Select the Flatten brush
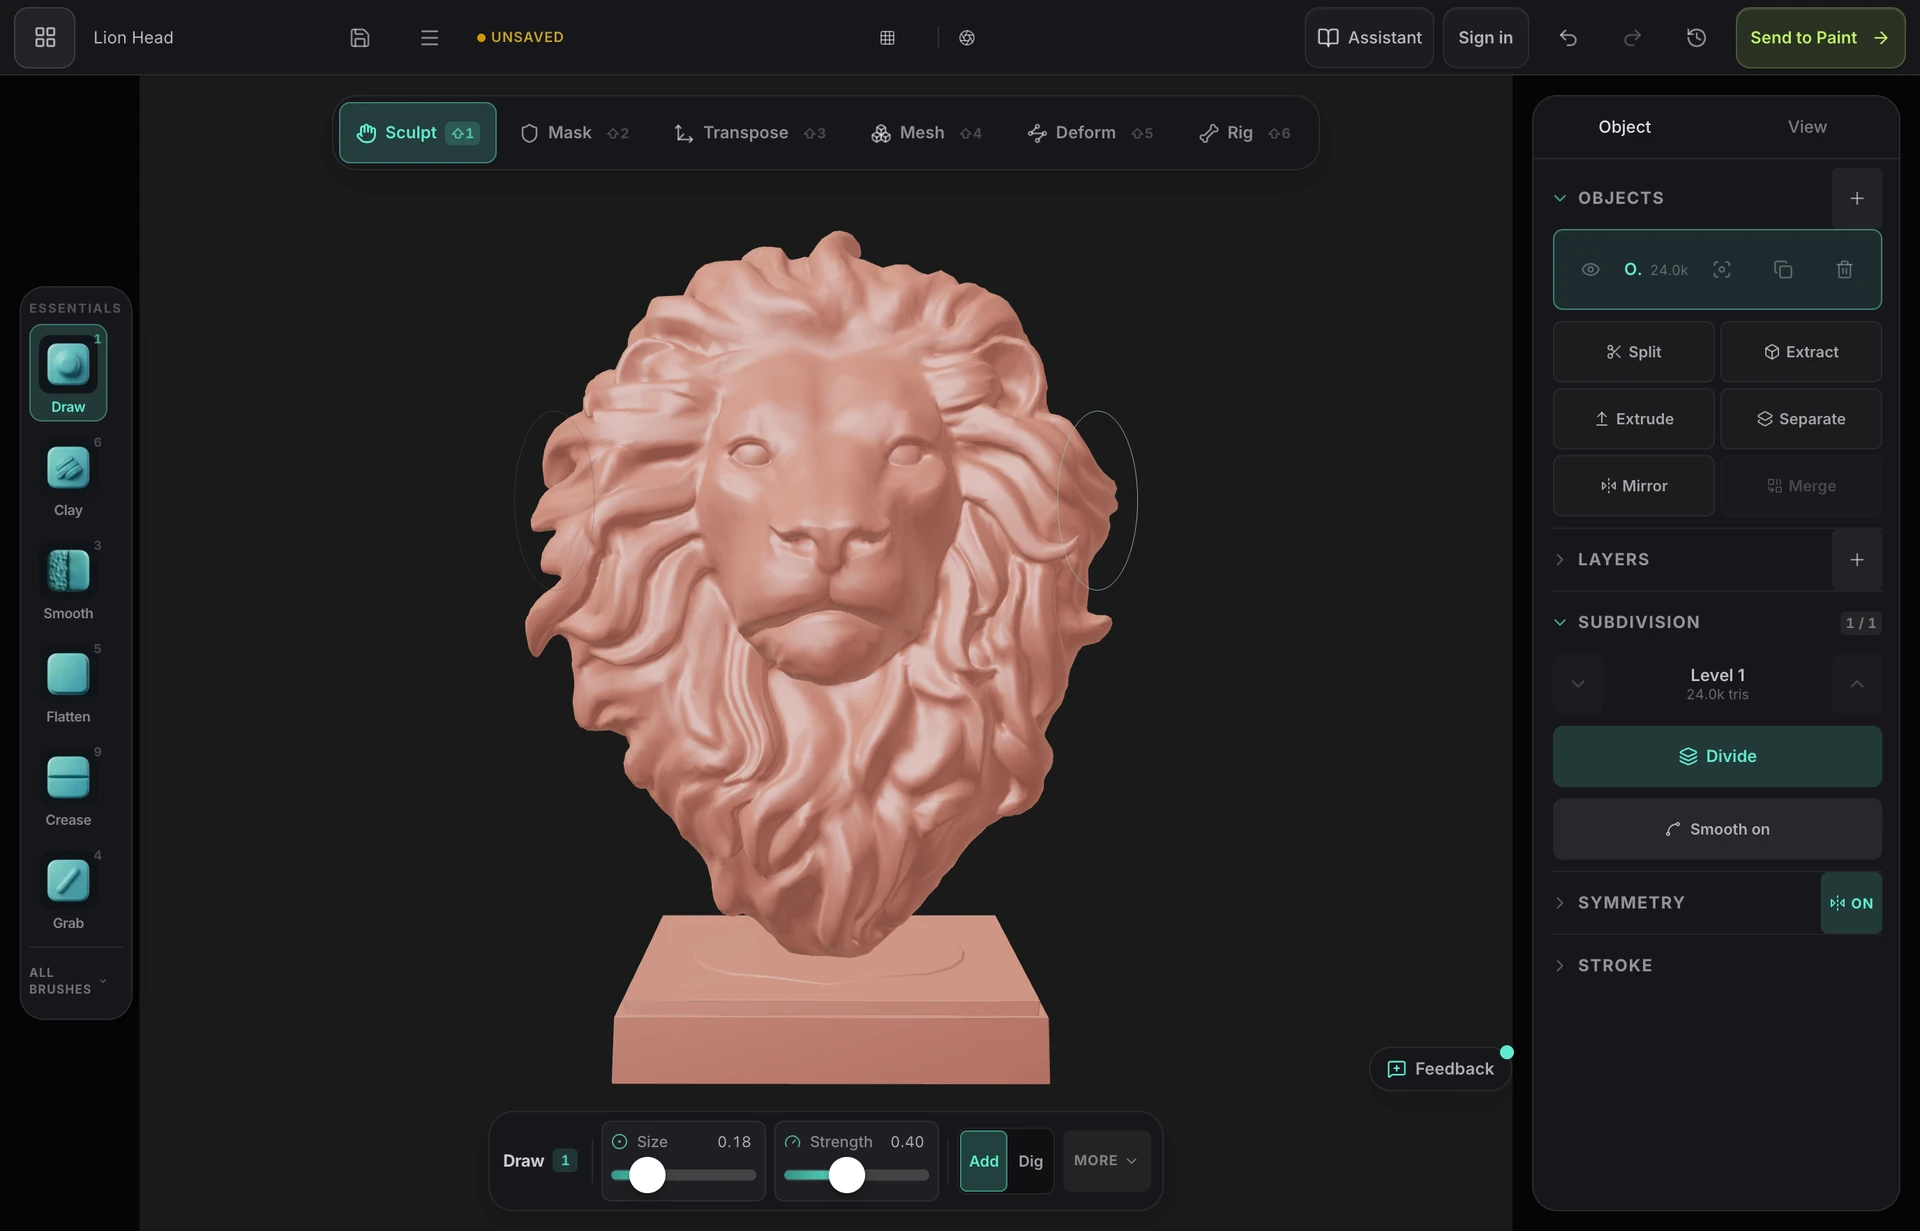Image resolution: width=1920 pixels, height=1231 pixels. coord(68,683)
